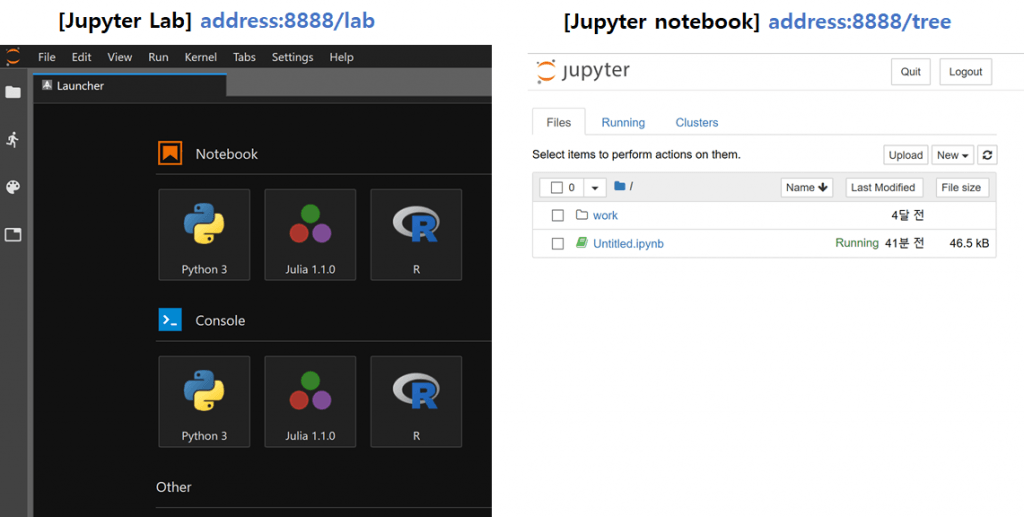Open the Kernel menu in JupyterLab

pyautogui.click(x=200, y=57)
